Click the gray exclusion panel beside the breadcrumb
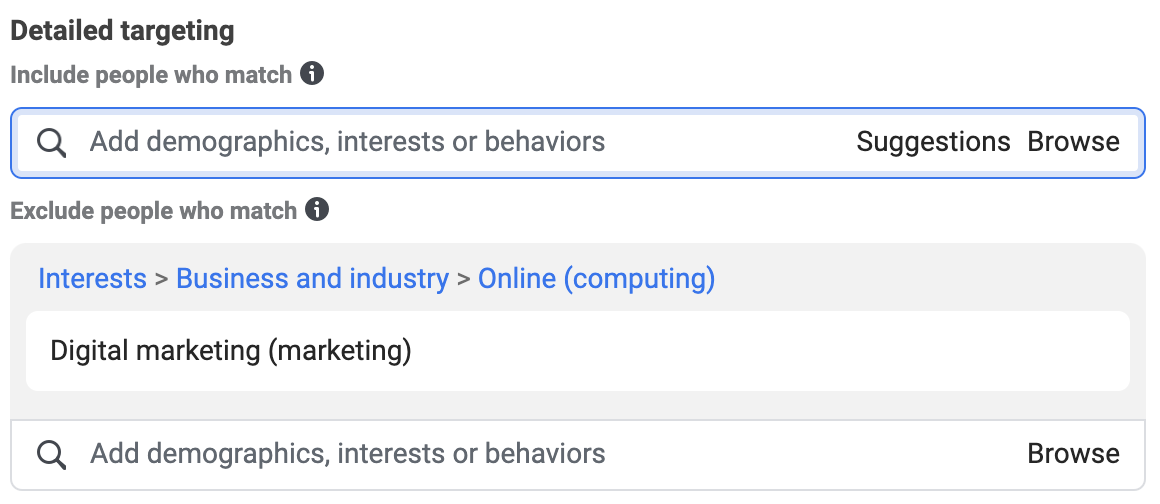The height and width of the screenshot is (504, 1160). (925, 279)
